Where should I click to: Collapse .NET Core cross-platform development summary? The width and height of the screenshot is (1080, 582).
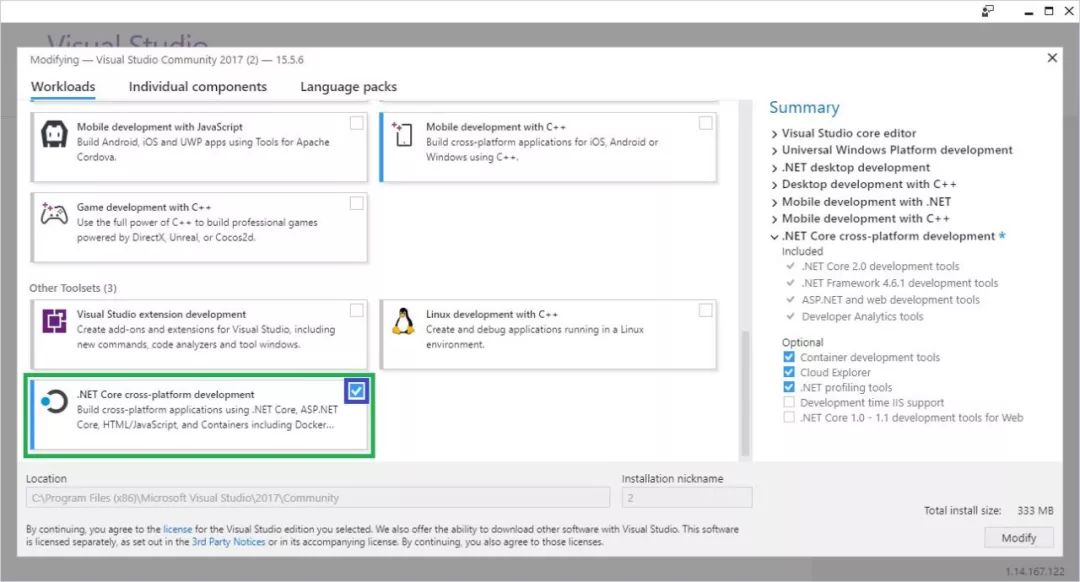pos(774,236)
